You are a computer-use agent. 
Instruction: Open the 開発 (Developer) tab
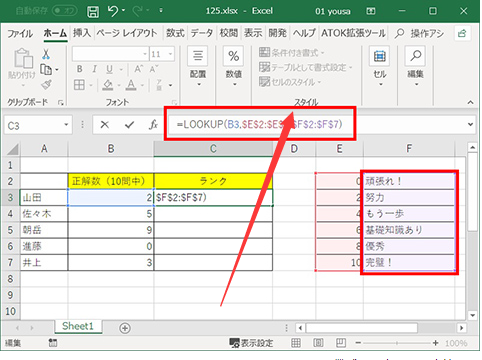click(x=277, y=33)
